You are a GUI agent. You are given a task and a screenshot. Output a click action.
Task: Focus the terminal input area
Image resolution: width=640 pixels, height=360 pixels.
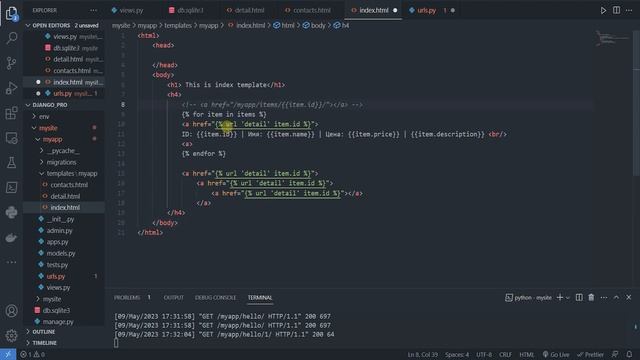367,343
